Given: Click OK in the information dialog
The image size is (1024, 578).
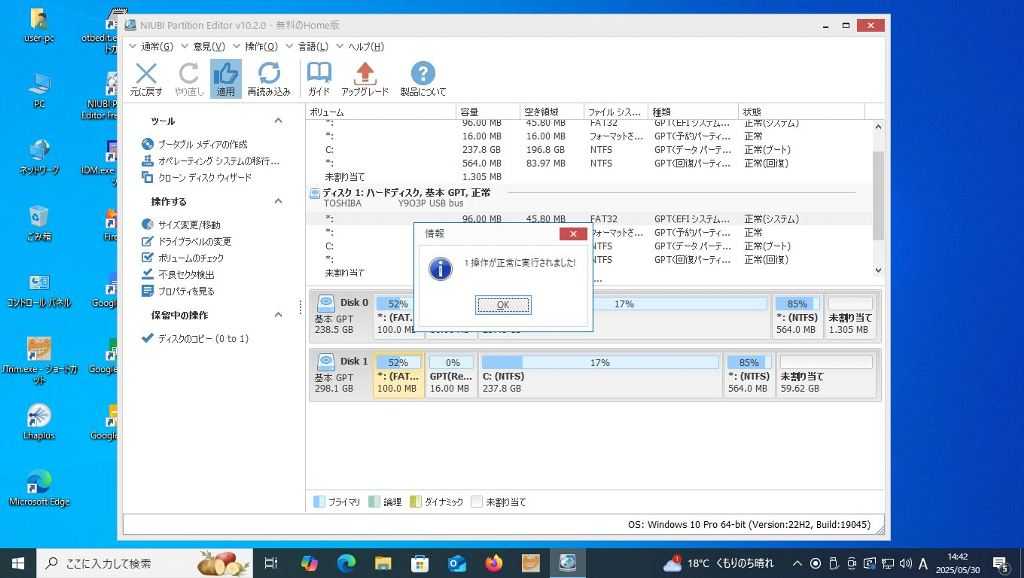Looking at the screenshot, I should [503, 305].
